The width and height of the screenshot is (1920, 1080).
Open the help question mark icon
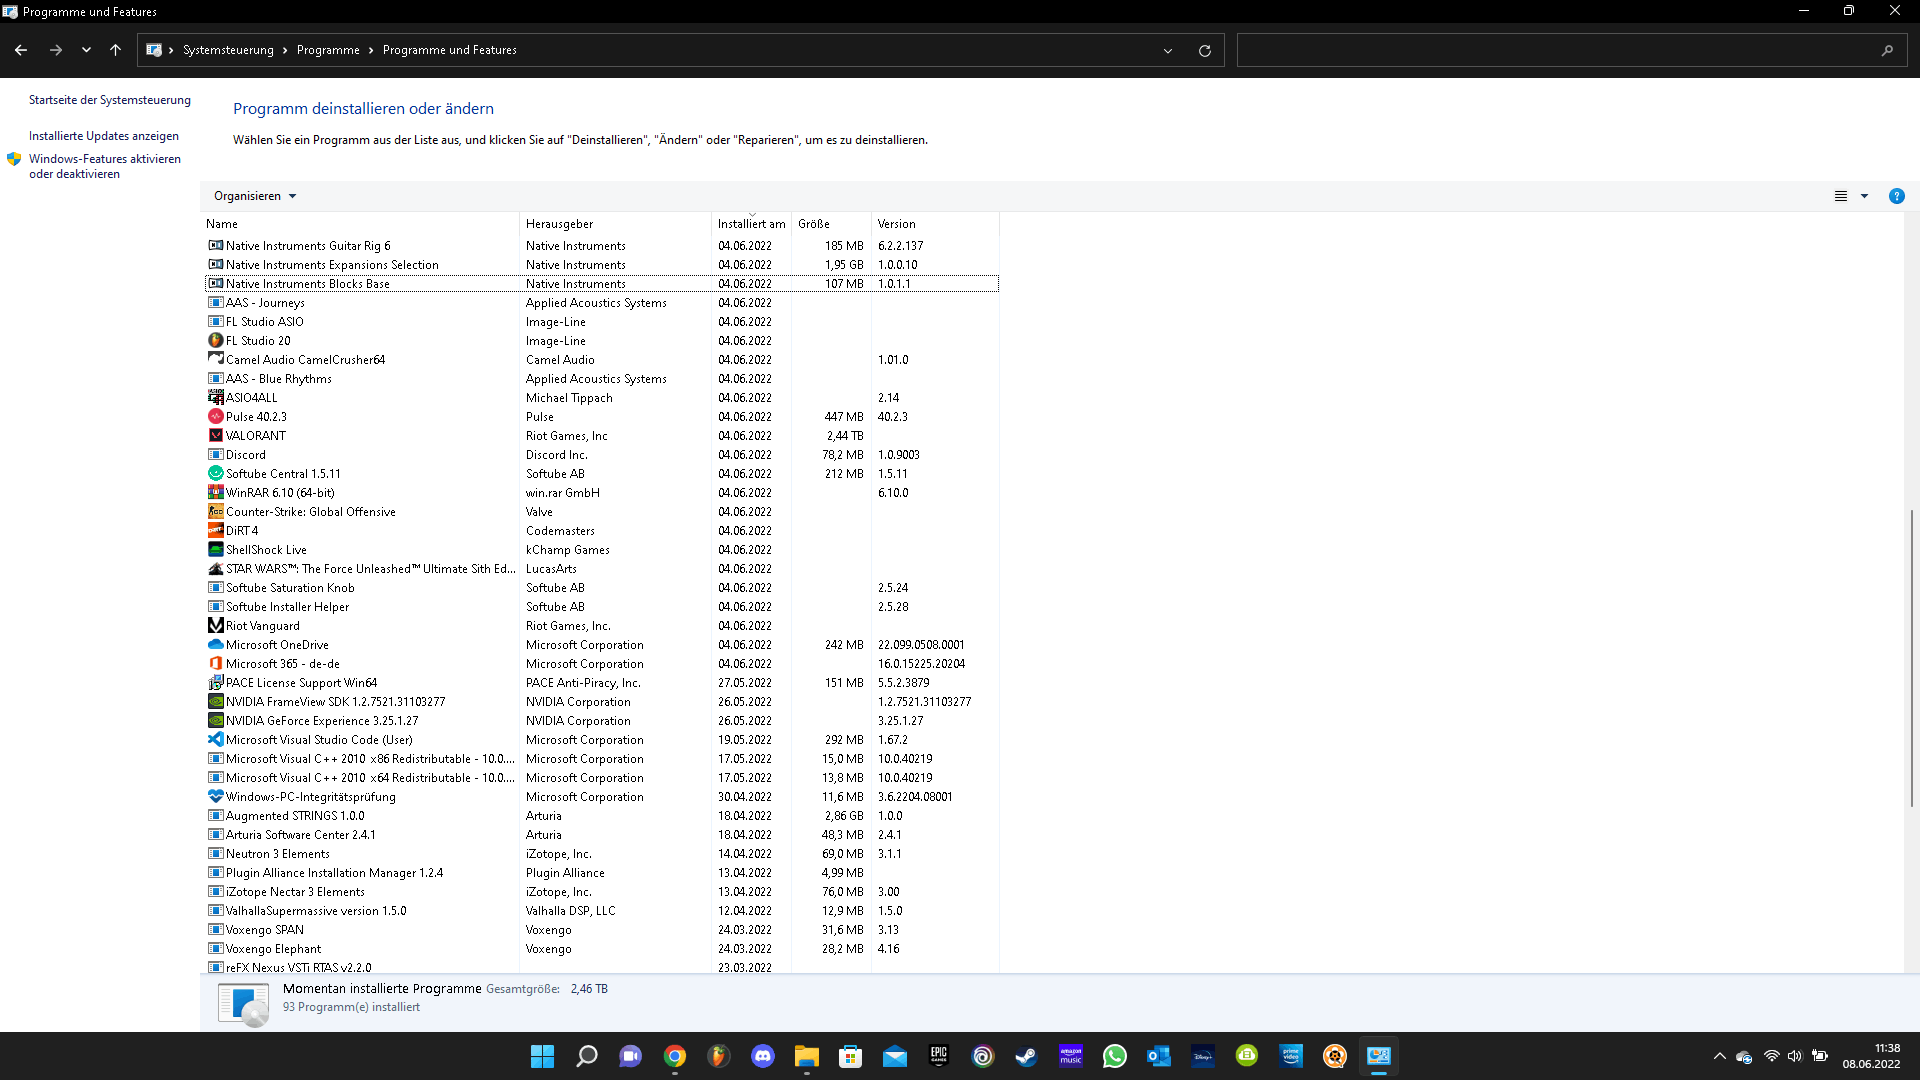(x=1896, y=196)
